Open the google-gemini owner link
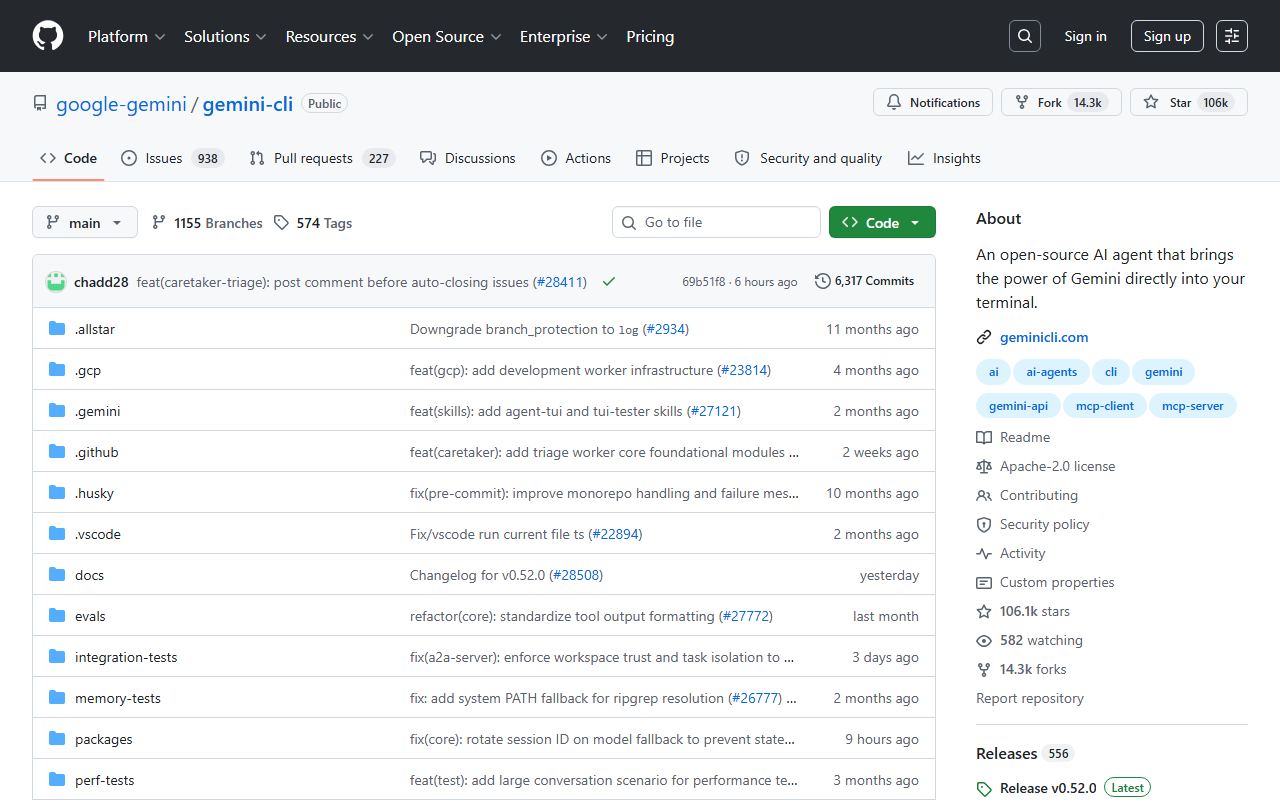Image resolution: width=1280 pixels, height=800 pixels. (x=121, y=104)
